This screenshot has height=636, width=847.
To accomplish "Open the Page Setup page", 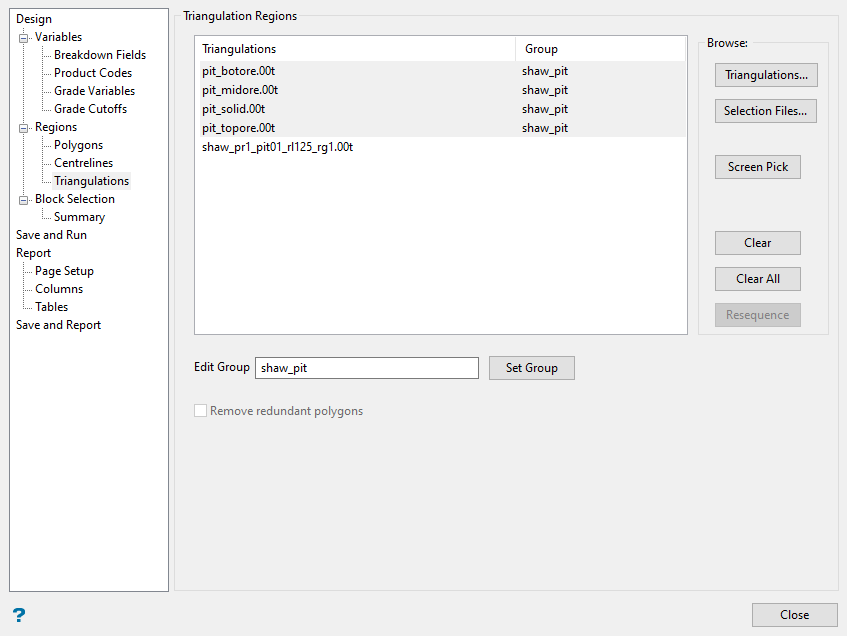I will coord(64,271).
